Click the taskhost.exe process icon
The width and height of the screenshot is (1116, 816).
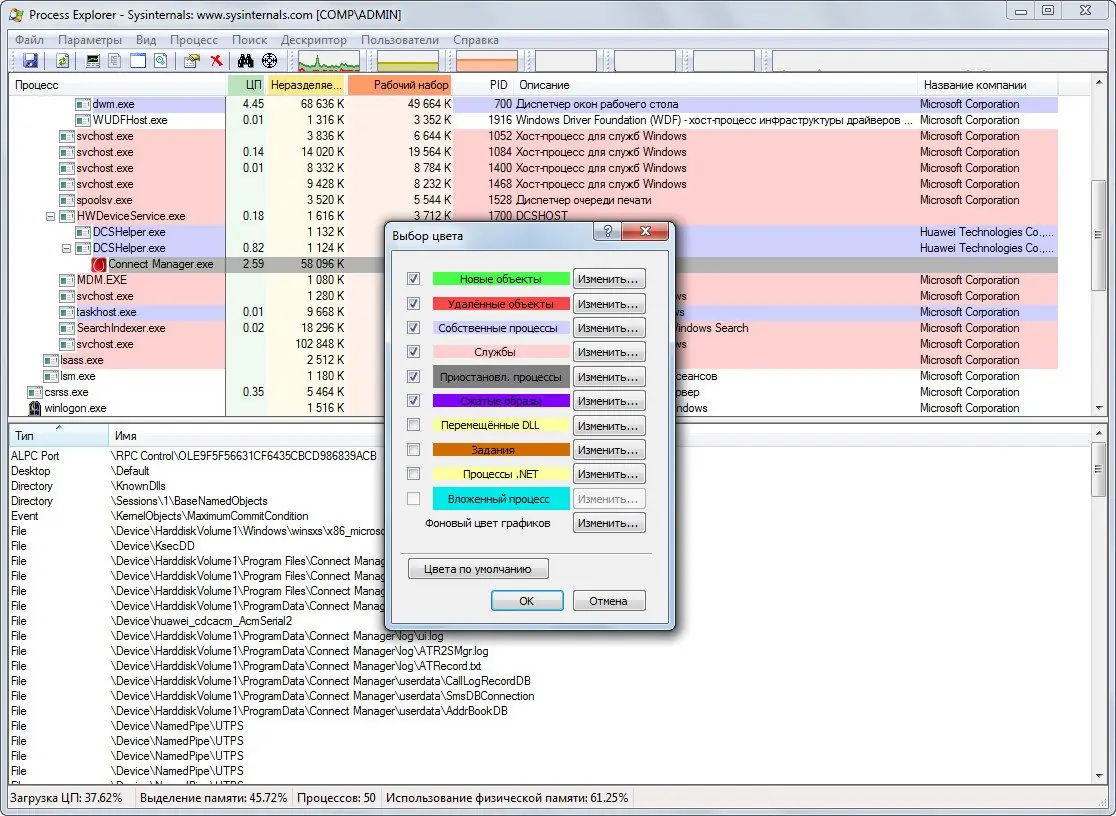pyautogui.click(x=67, y=312)
